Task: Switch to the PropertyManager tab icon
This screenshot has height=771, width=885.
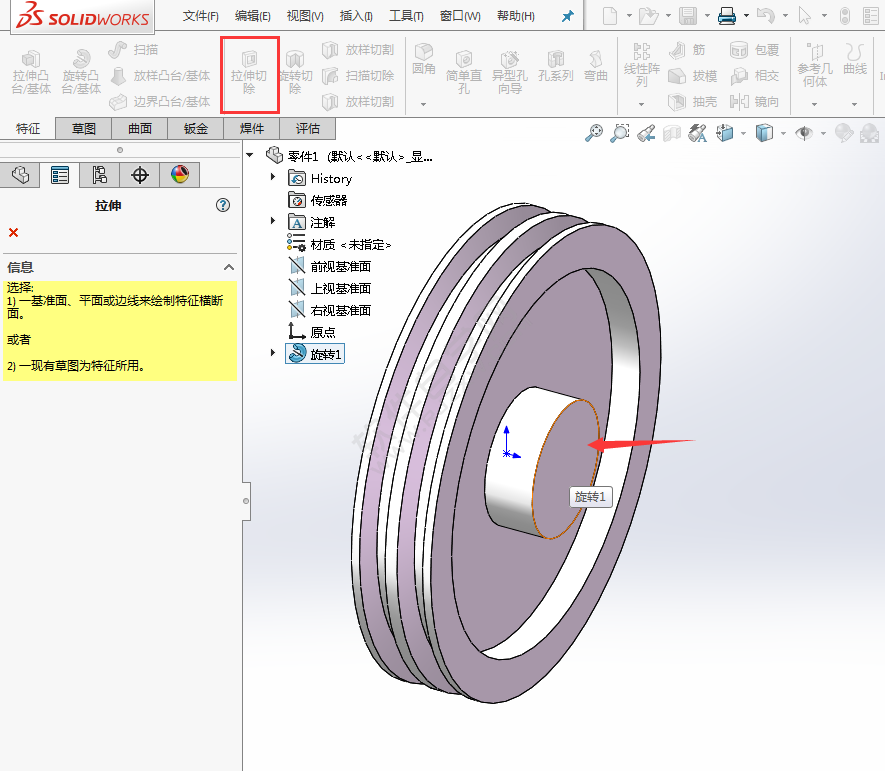Action: (x=60, y=175)
